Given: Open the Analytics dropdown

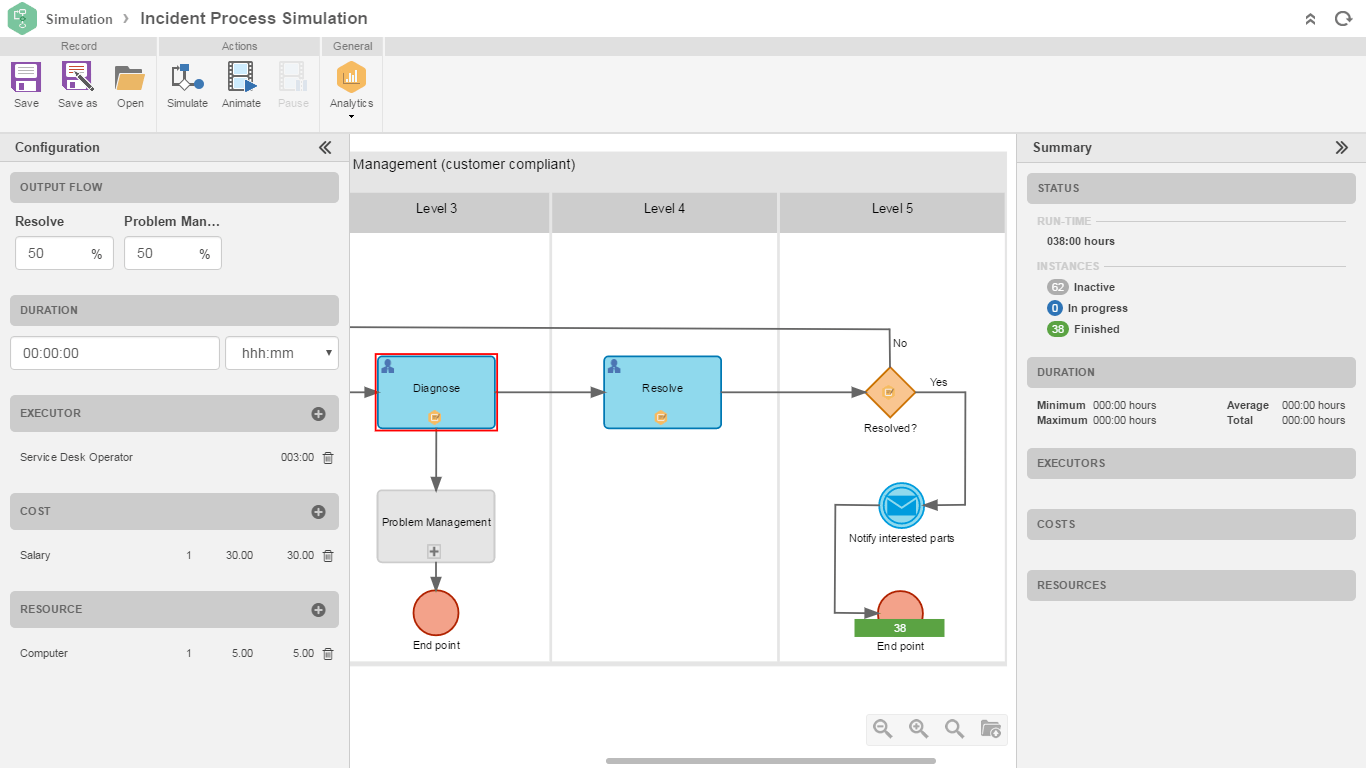Looking at the screenshot, I should [x=351, y=90].
